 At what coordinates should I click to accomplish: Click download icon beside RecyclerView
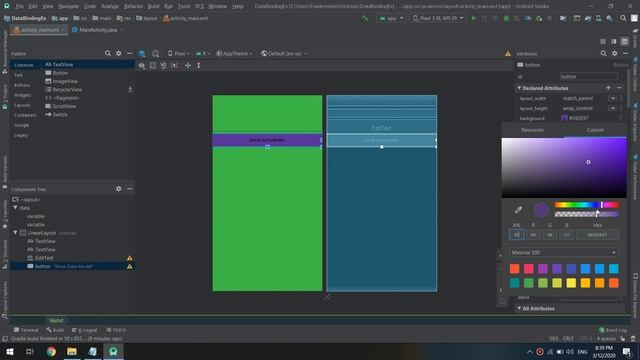point(130,89)
